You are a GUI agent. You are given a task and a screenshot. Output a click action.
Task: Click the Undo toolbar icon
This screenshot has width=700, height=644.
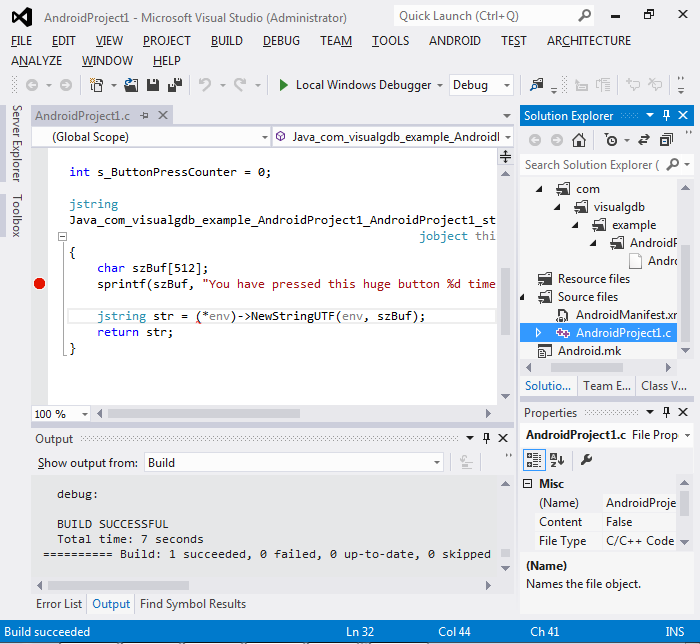pos(205,85)
